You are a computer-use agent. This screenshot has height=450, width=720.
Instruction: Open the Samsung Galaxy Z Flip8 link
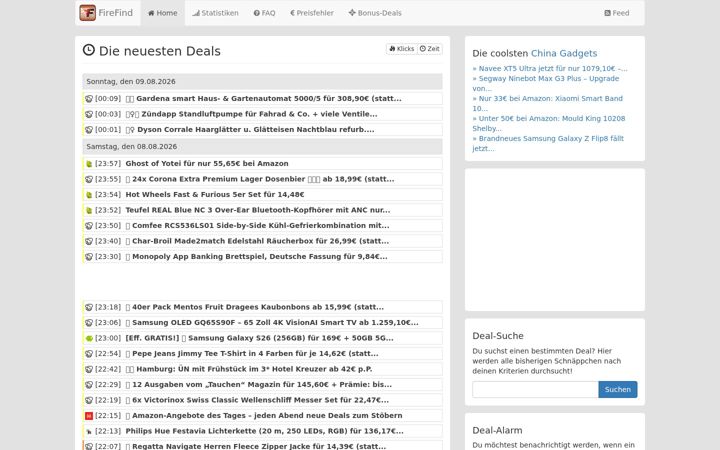coord(548,143)
